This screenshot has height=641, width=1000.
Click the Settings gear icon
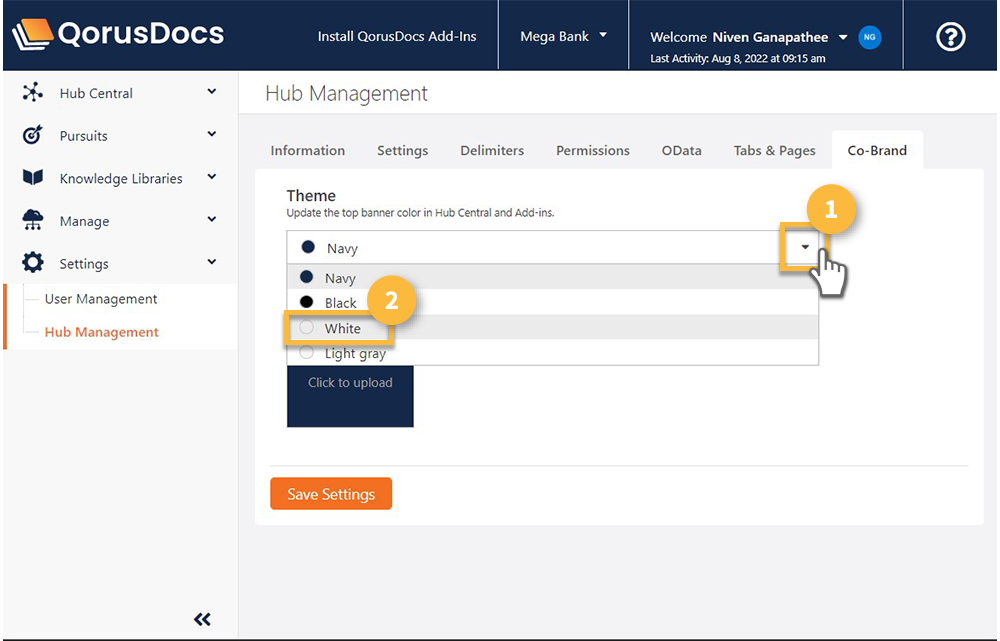33,263
